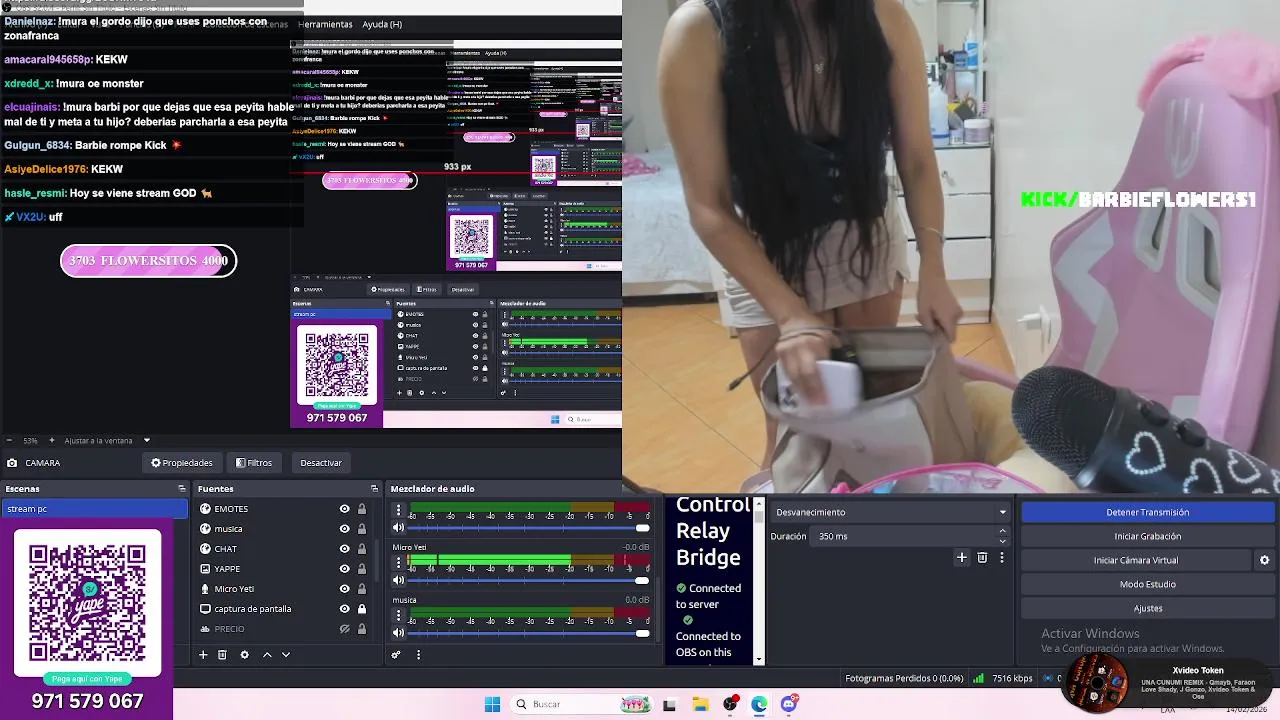Toggle lock on the EMOTES source
This screenshot has width=1280, height=720.
[x=362, y=509]
